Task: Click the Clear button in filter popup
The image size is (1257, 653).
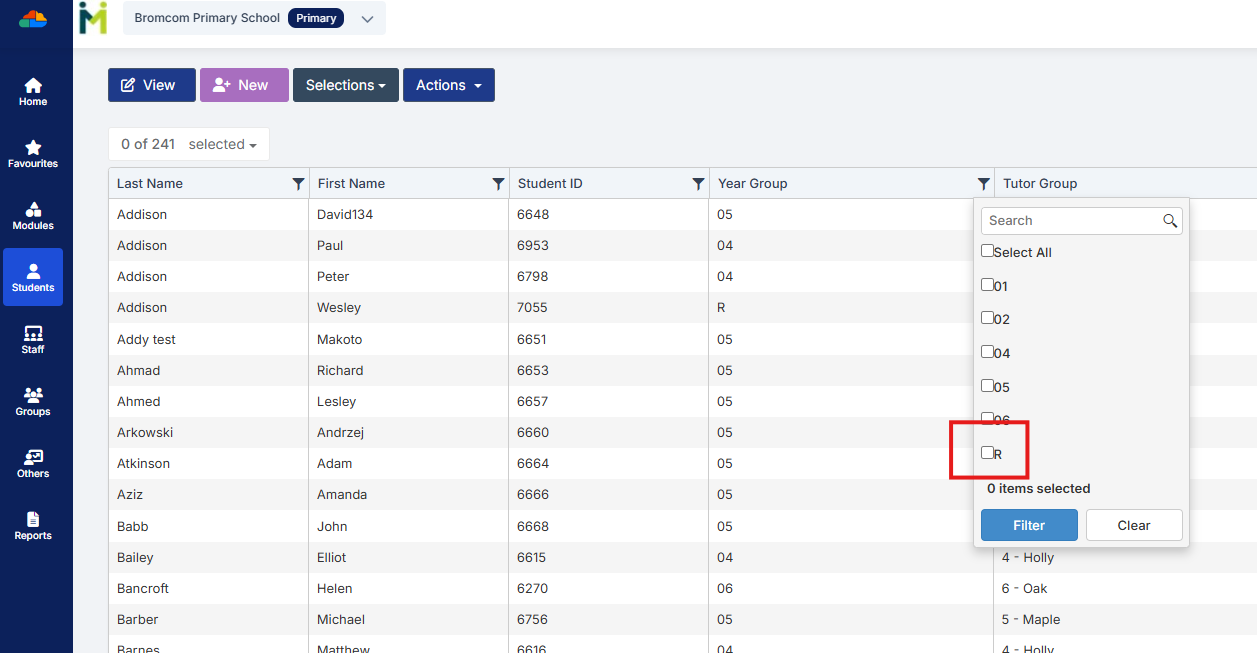Action: point(1133,525)
